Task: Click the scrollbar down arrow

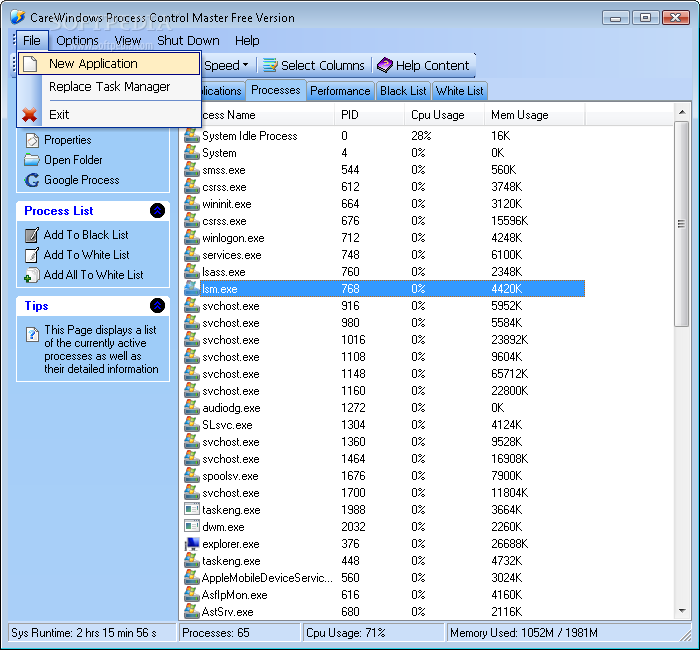Action: pos(682,611)
